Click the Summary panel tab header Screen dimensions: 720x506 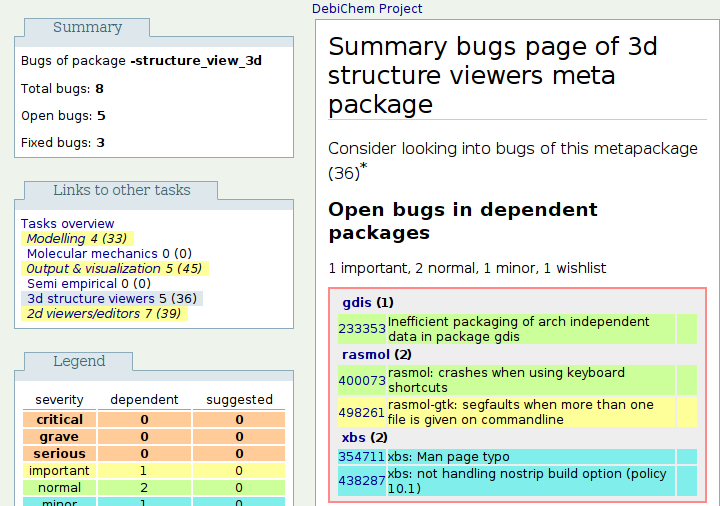[x=87, y=28]
